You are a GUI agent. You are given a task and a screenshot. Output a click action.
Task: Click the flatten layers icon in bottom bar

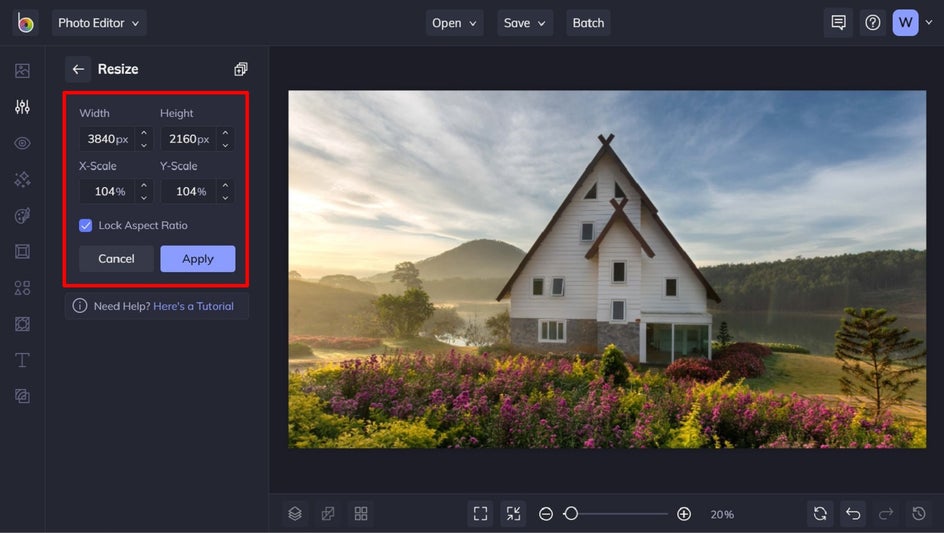328,513
